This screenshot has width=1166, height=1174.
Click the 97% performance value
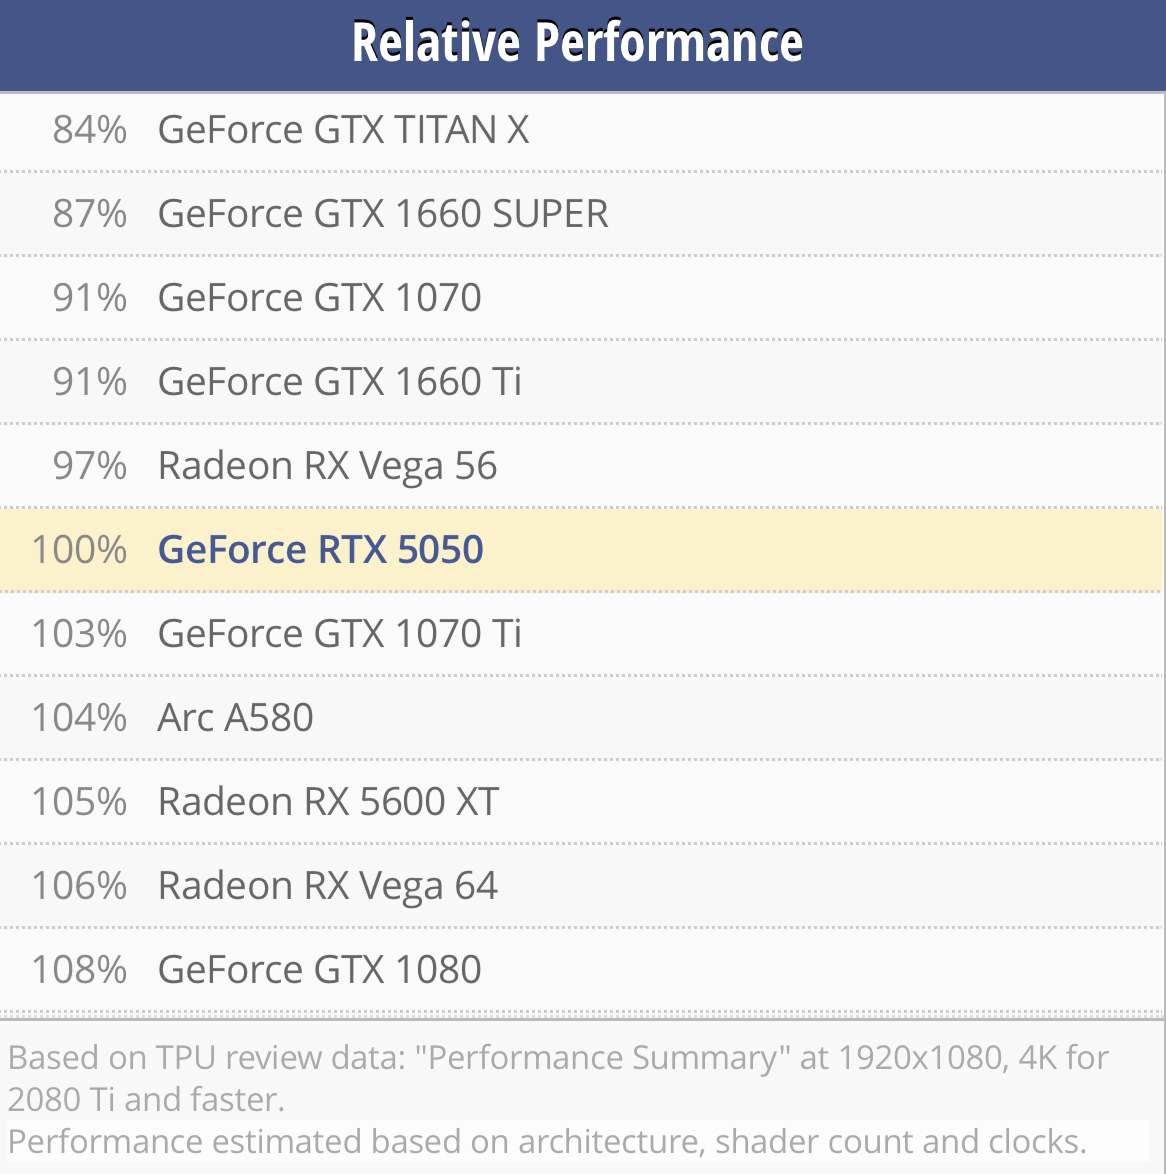(90, 466)
